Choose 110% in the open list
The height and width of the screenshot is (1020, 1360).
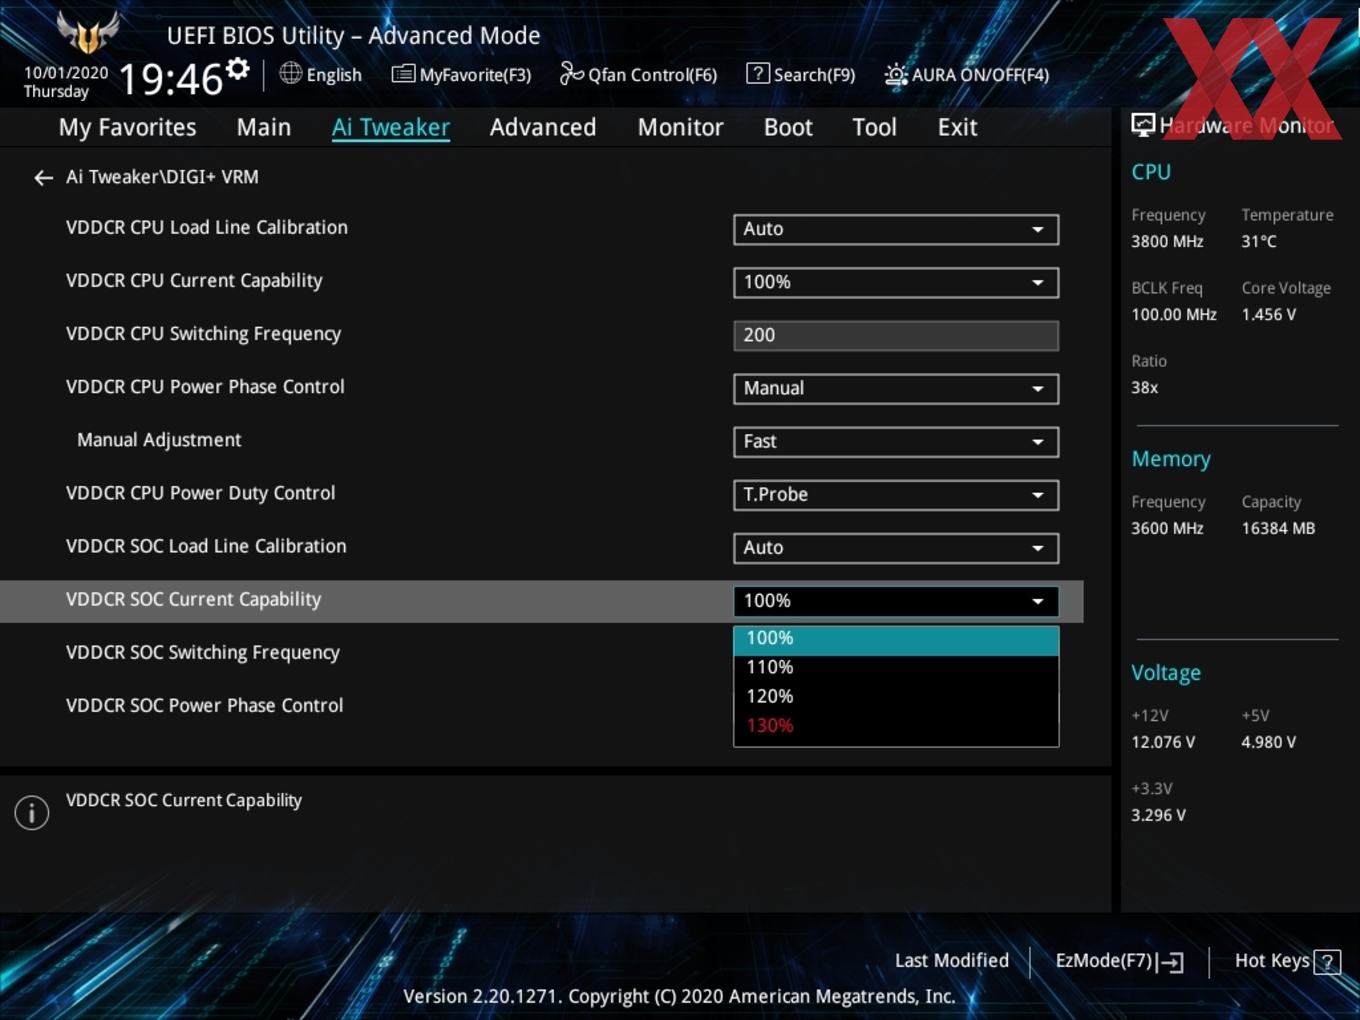[x=896, y=667]
